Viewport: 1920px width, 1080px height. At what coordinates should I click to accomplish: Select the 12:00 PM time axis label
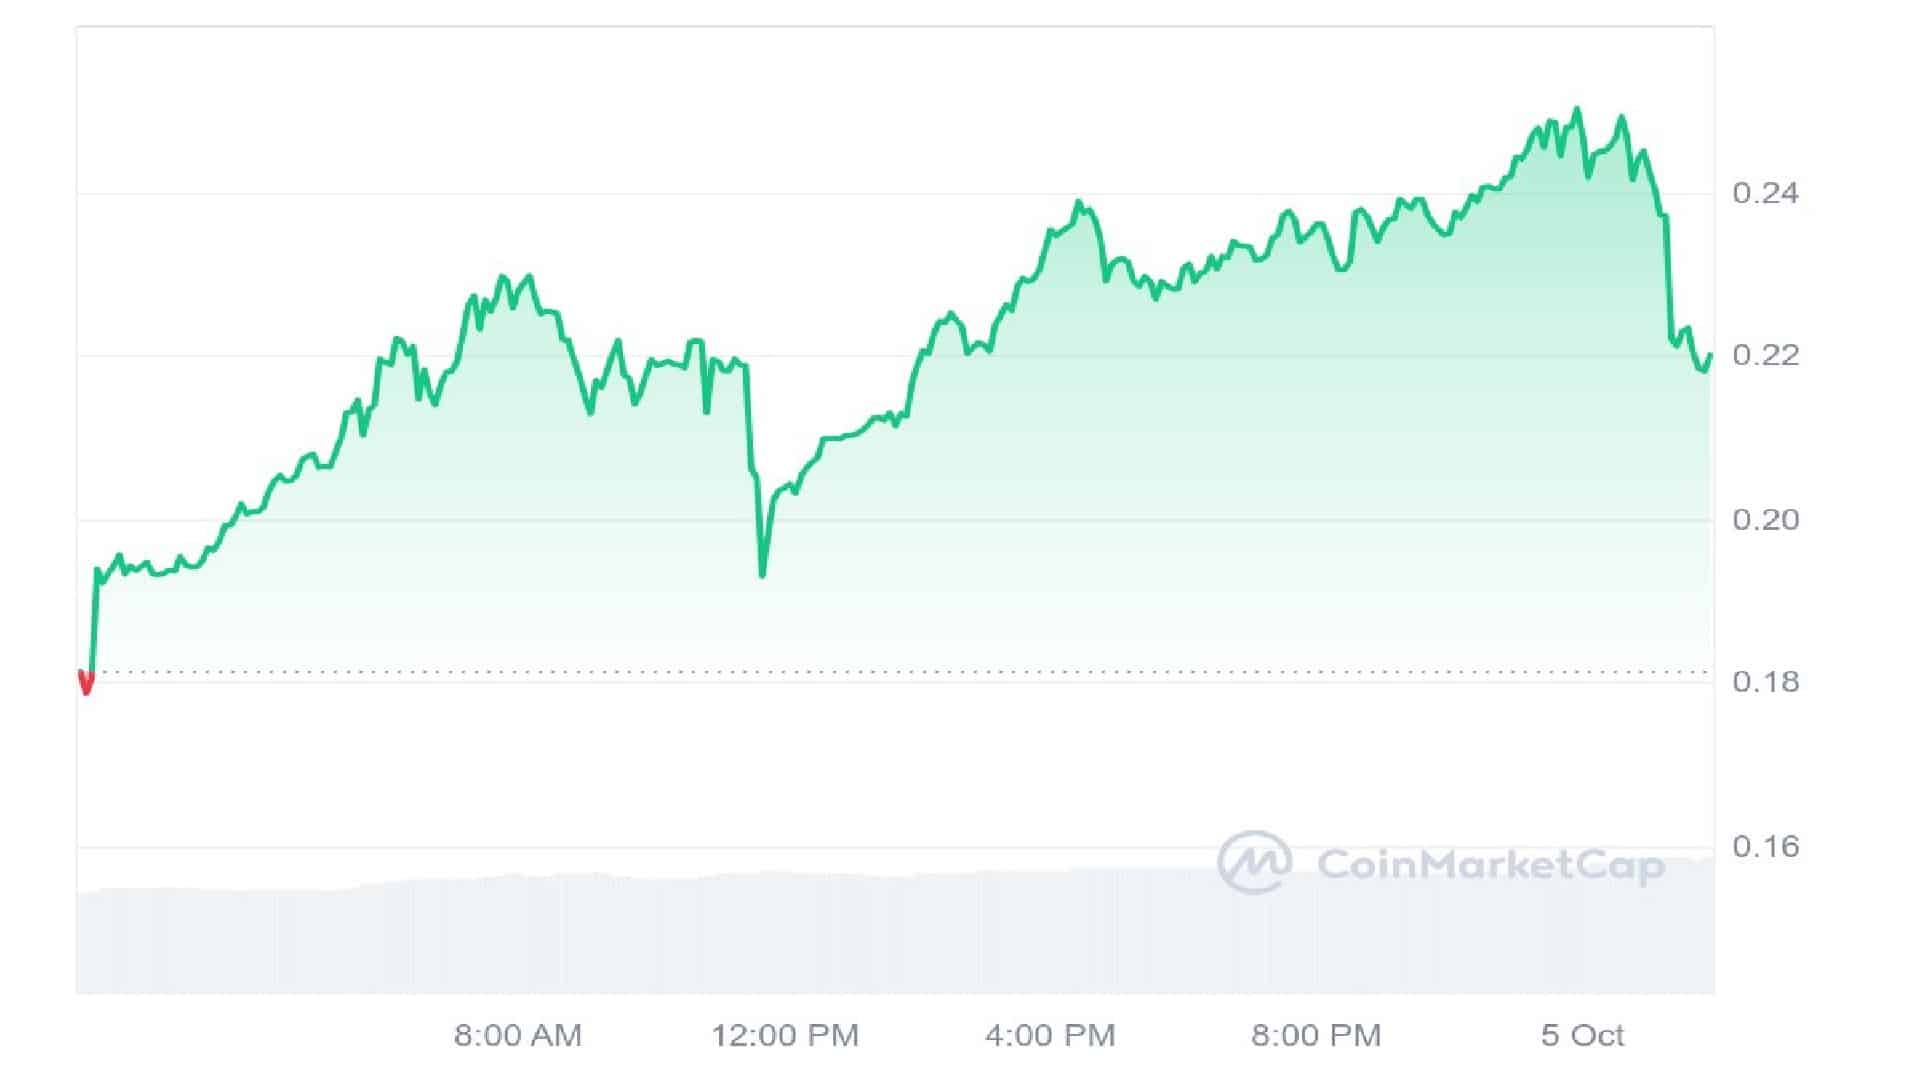tap(785, 1035)
